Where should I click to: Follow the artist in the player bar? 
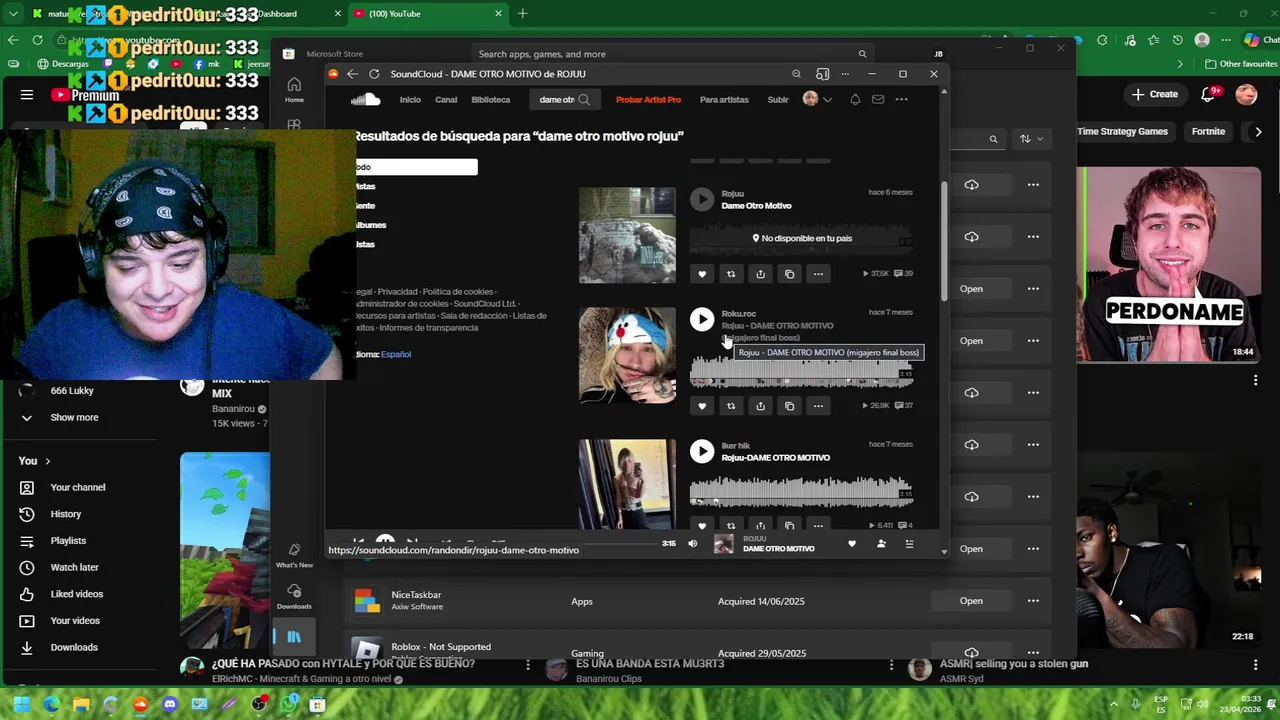[x=881, y=544]
